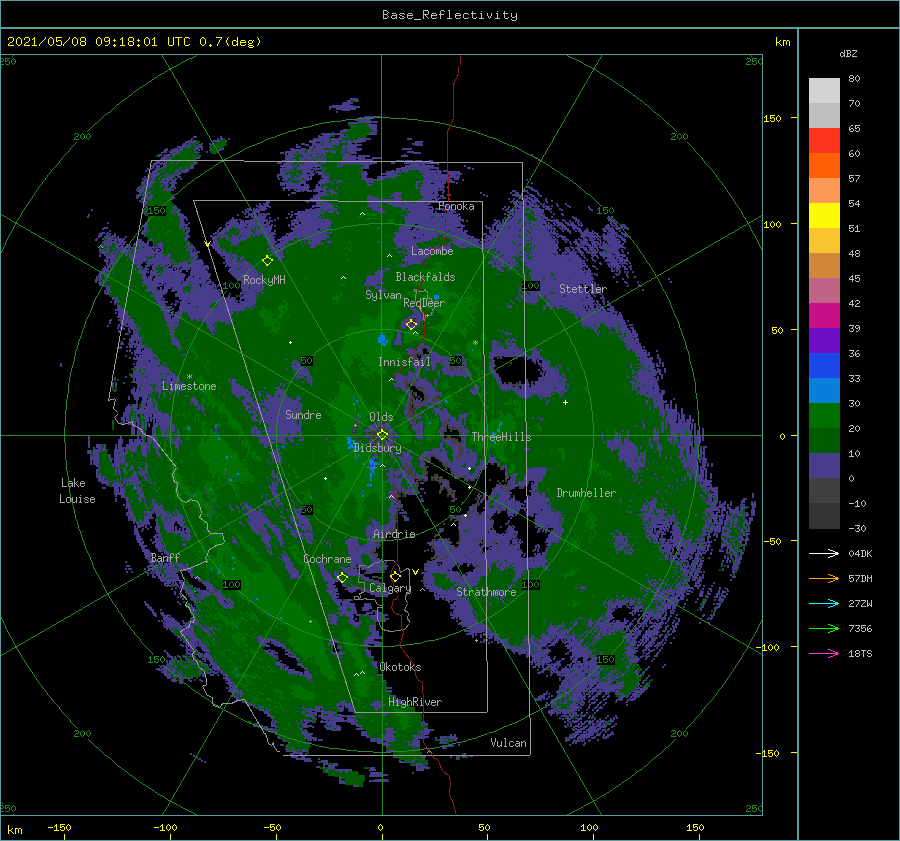This screenshot has width=900, height=841.
Task: Click the dBZ legend heading
Action: (848, 54)
